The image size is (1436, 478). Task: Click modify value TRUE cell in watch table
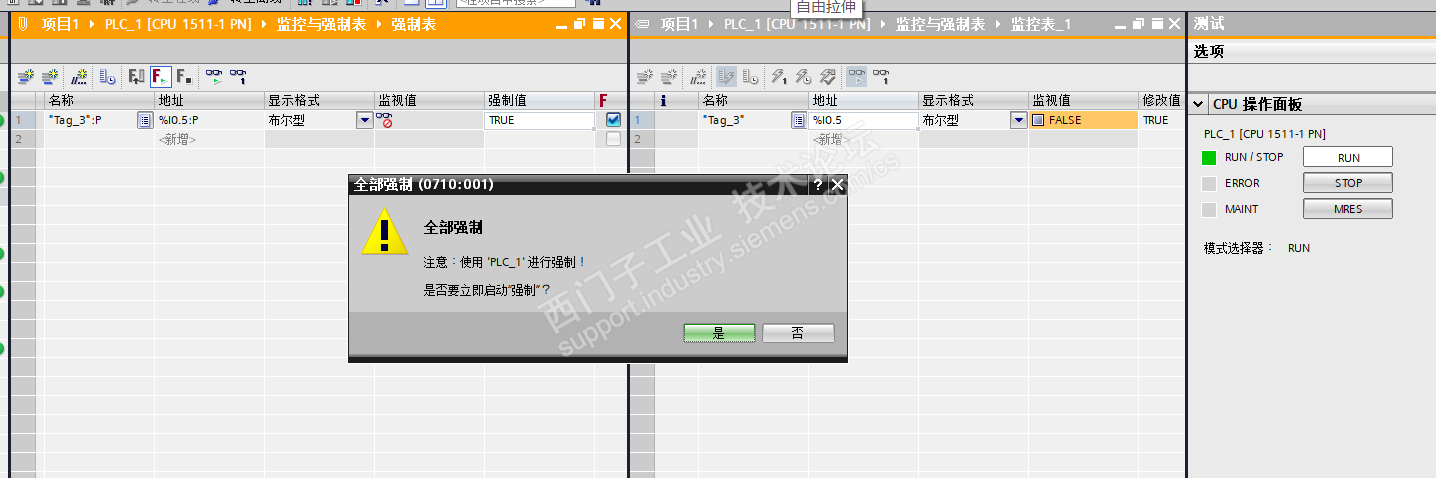(x=1162, y=120)
